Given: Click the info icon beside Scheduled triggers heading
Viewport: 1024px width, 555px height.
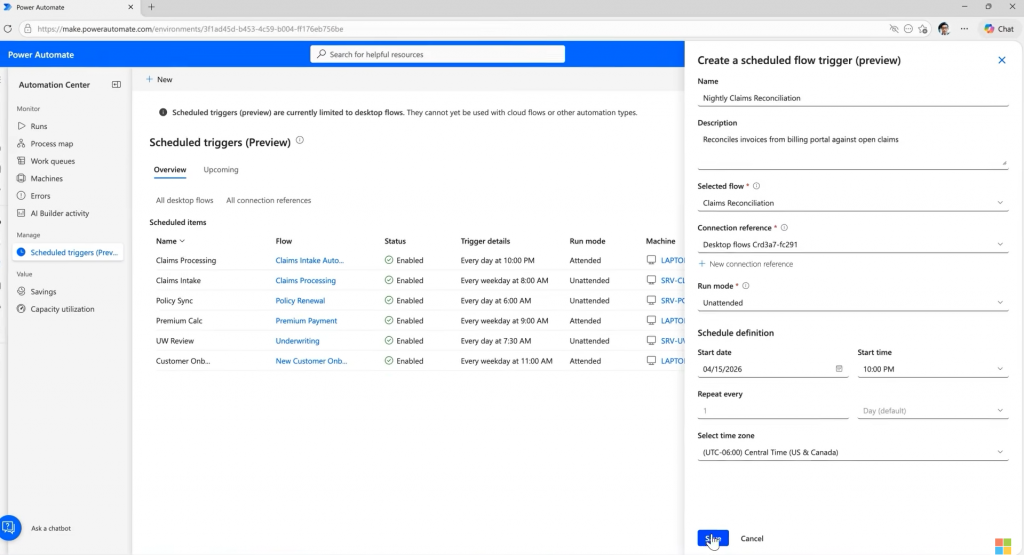Looking at the screenshot, I should (x=300, y=140).
